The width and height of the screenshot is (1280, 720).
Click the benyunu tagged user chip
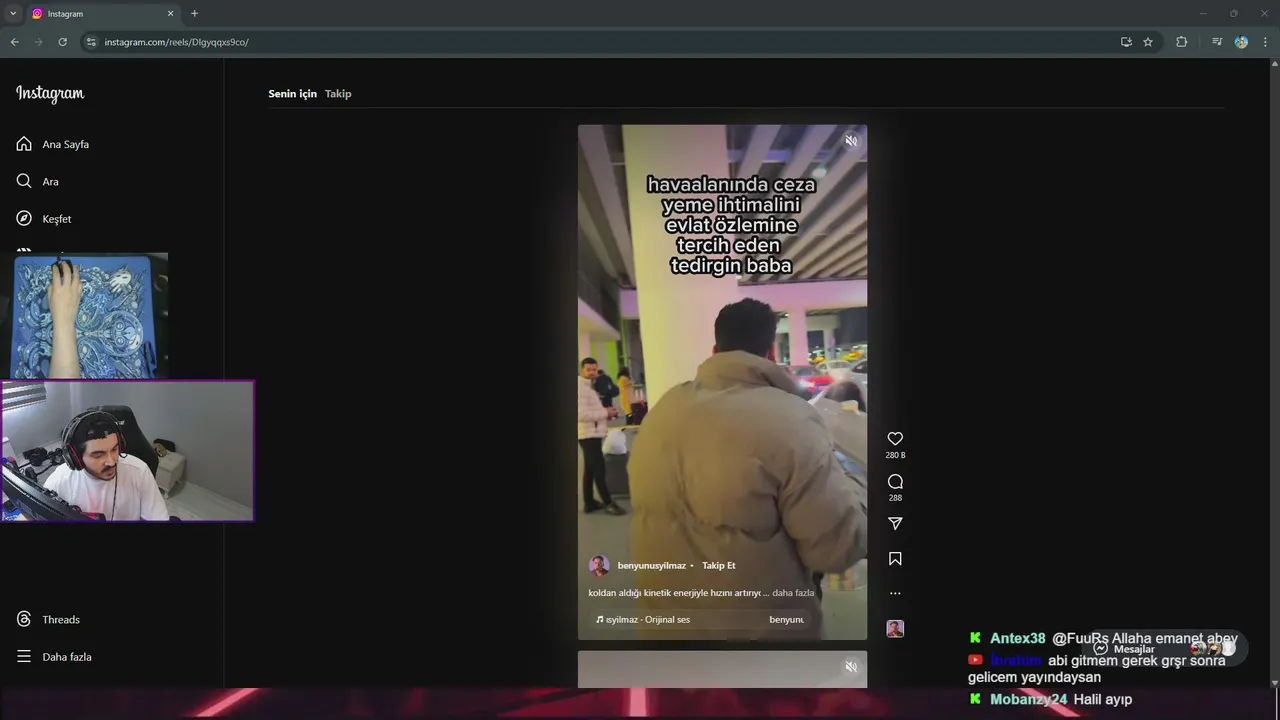click(786, 619)
